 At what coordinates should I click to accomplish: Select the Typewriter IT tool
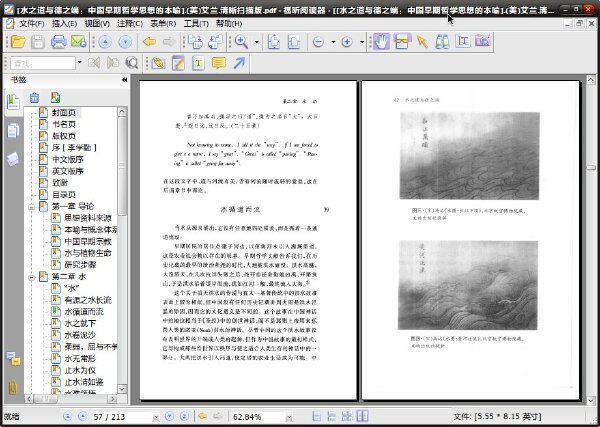point(463,41)
